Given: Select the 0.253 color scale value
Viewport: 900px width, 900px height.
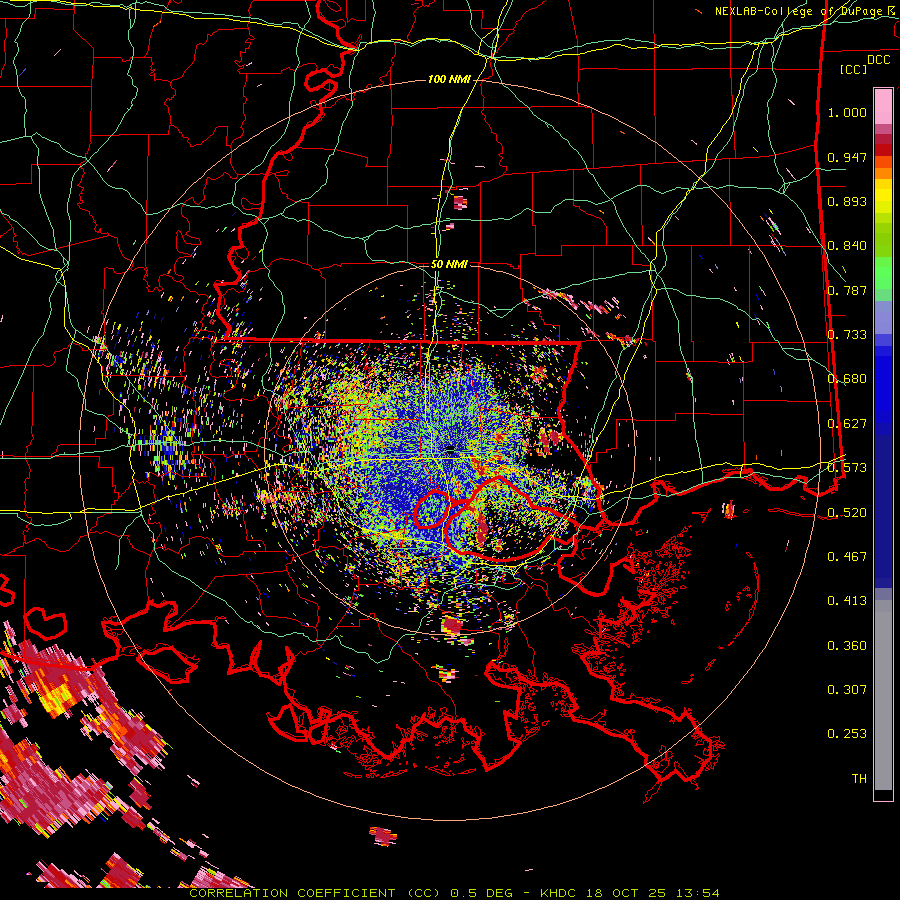Looking at the screenshot, I should click(x=847, y=734).
